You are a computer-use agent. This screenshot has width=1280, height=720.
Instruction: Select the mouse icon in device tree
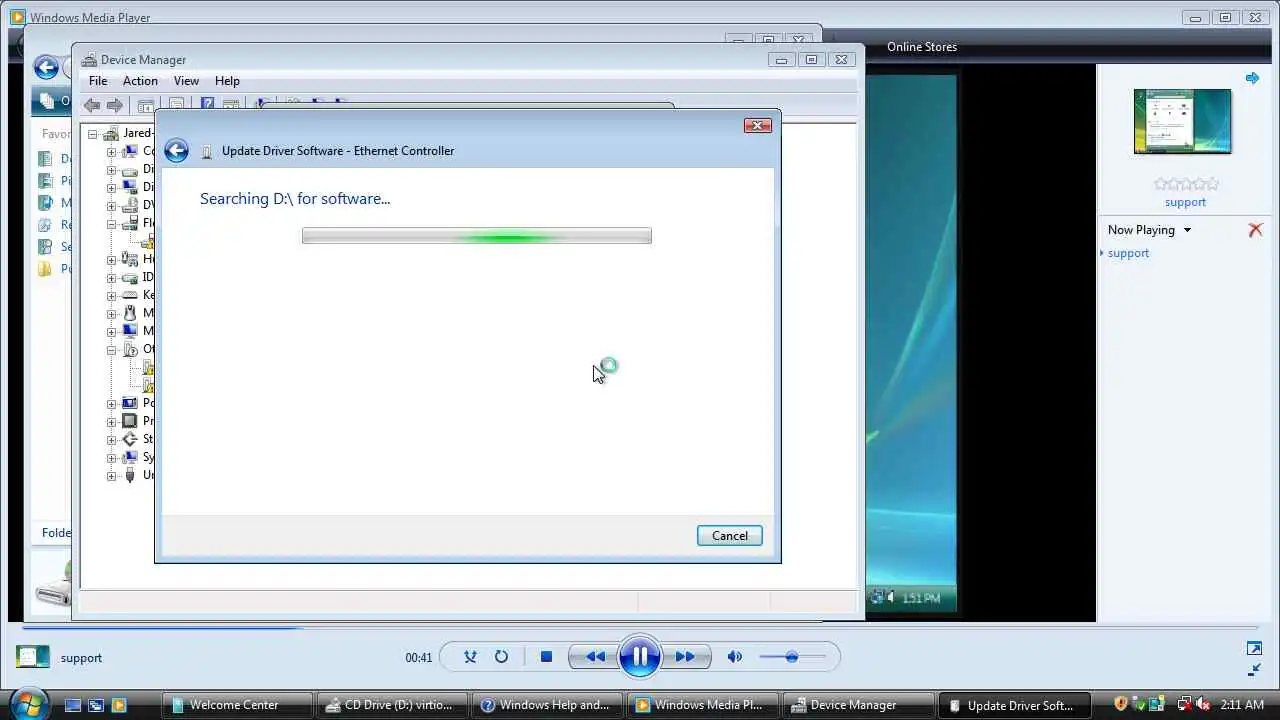[x=130, y=314]
